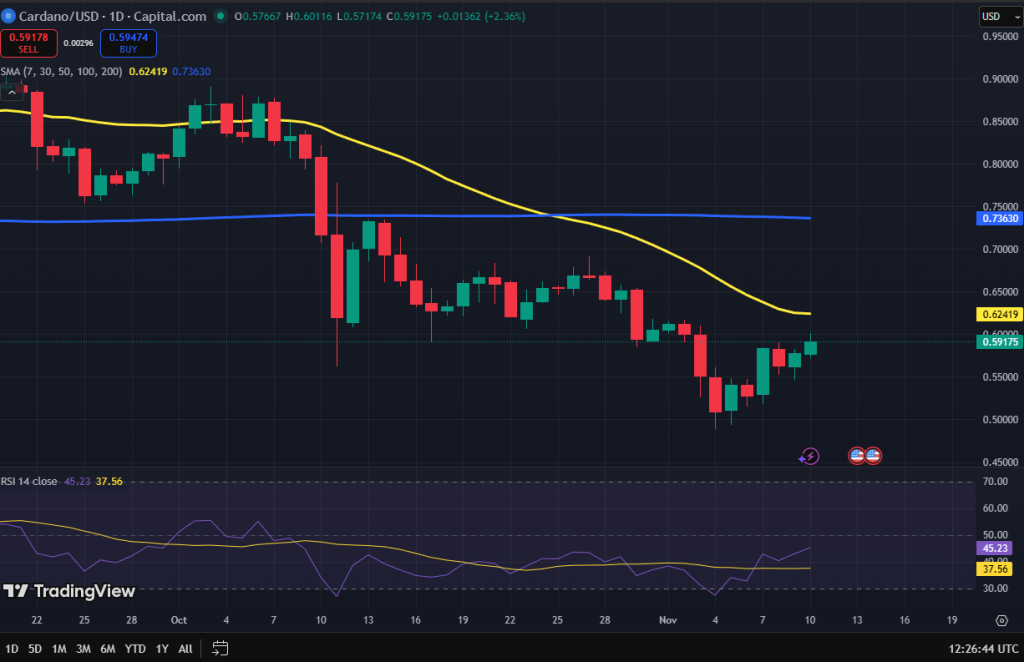Click the blue BUY button at 0.59474
The width and height of the screenshot is (1024, 662).
coord(128,43)
